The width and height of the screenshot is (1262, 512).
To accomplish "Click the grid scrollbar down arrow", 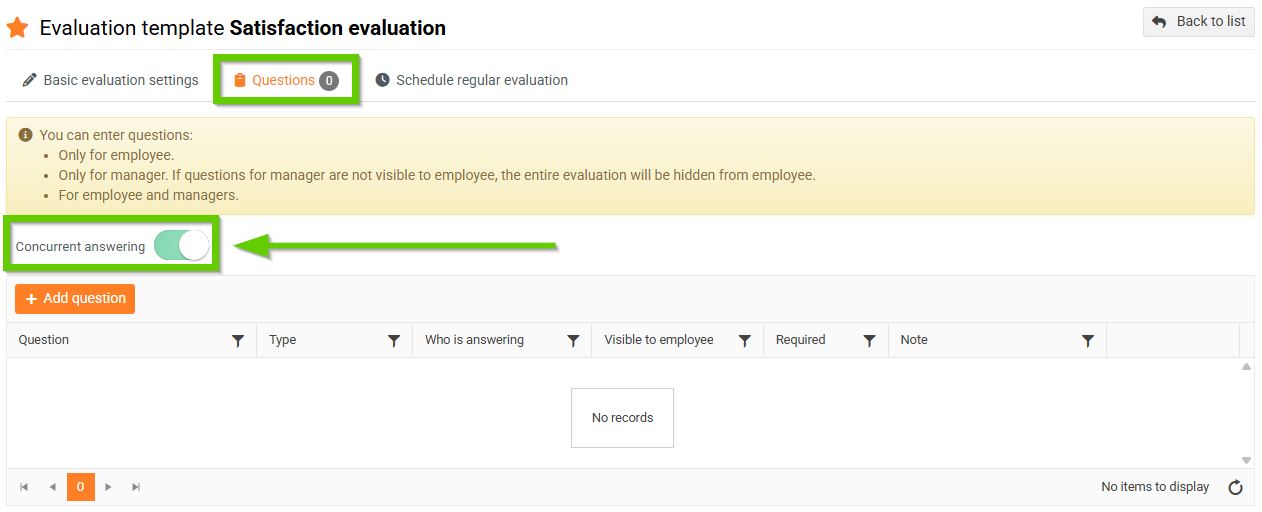I will tap(1246, 460).
